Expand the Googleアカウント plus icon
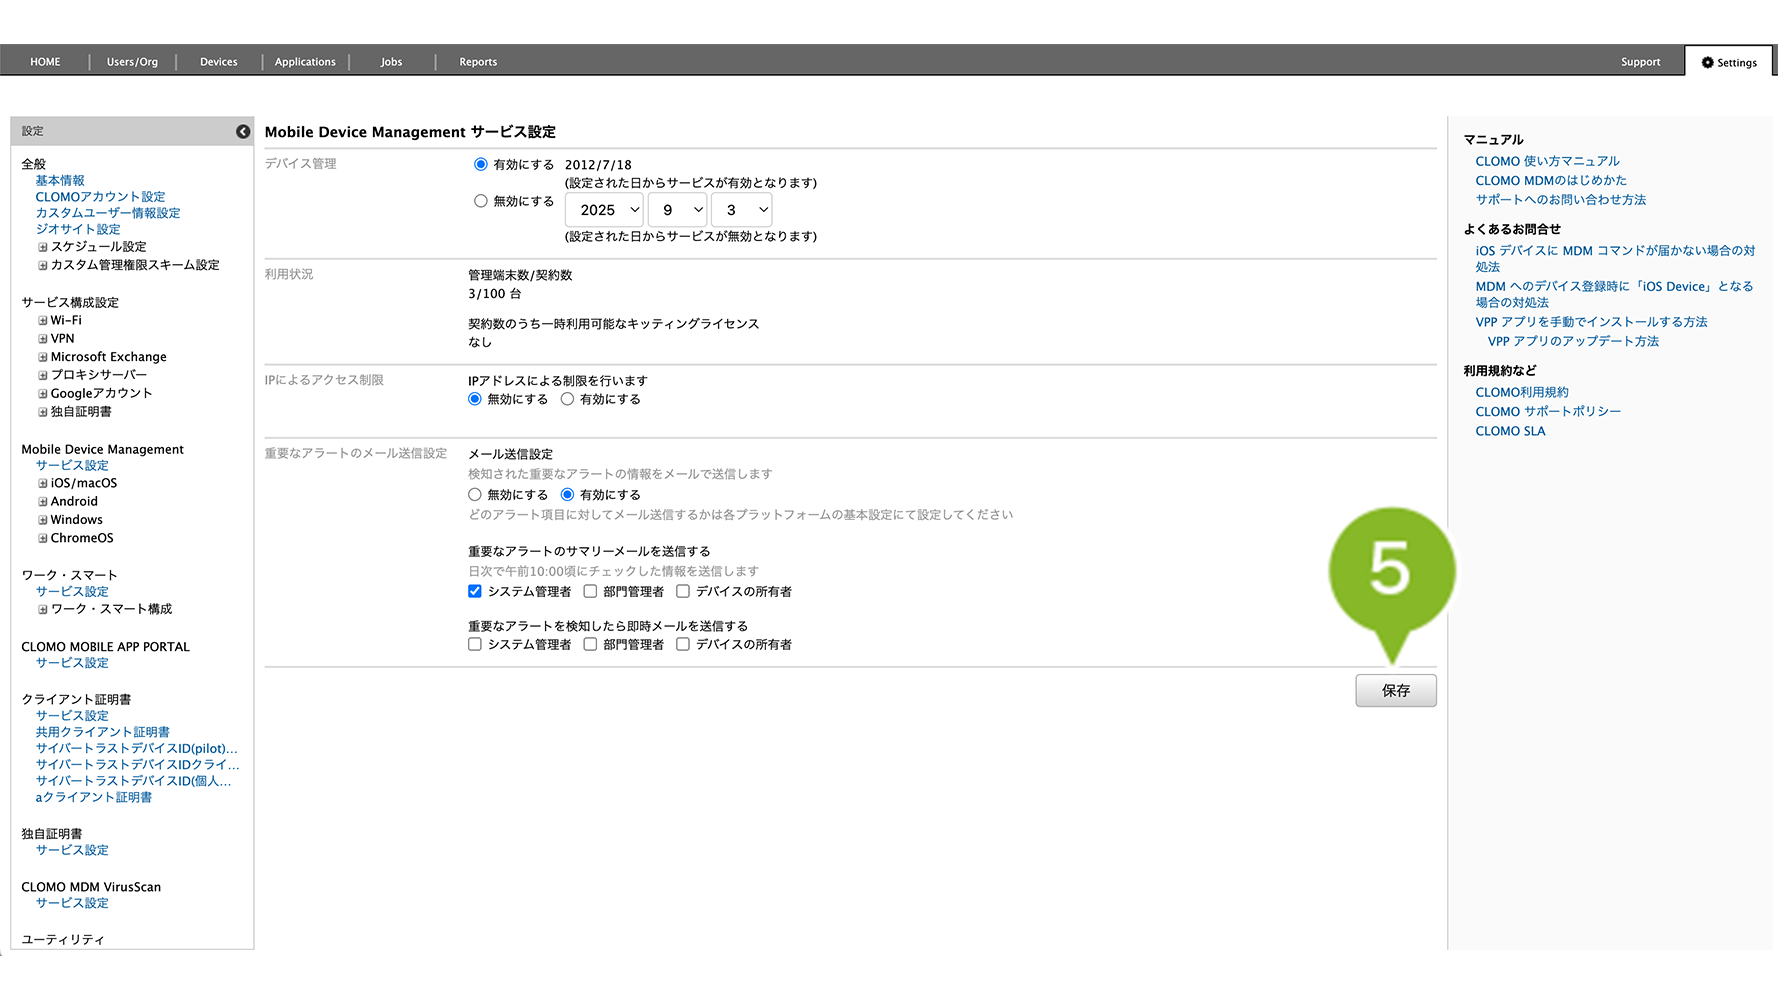Image resolution: width=1778 pixels, height=1000 pixels. point(43,394)
